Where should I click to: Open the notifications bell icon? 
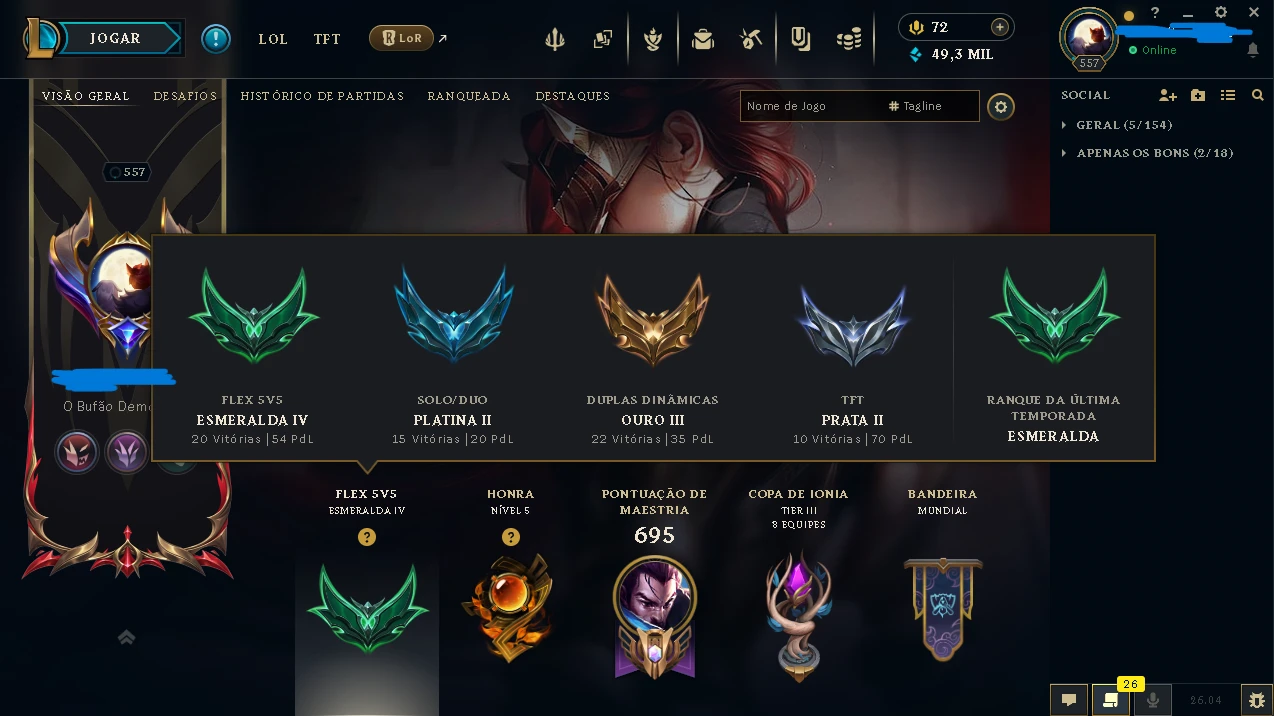pyautogui.click(x=1253, y=50)
